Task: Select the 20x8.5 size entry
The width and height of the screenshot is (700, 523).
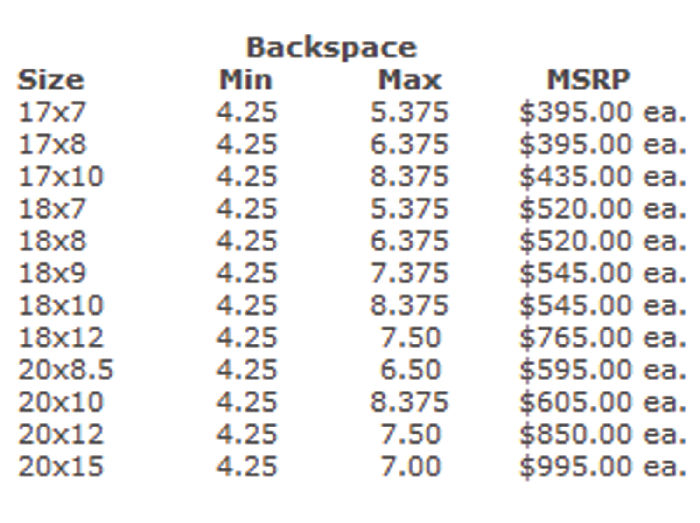Action: click(x=66, y=370)
